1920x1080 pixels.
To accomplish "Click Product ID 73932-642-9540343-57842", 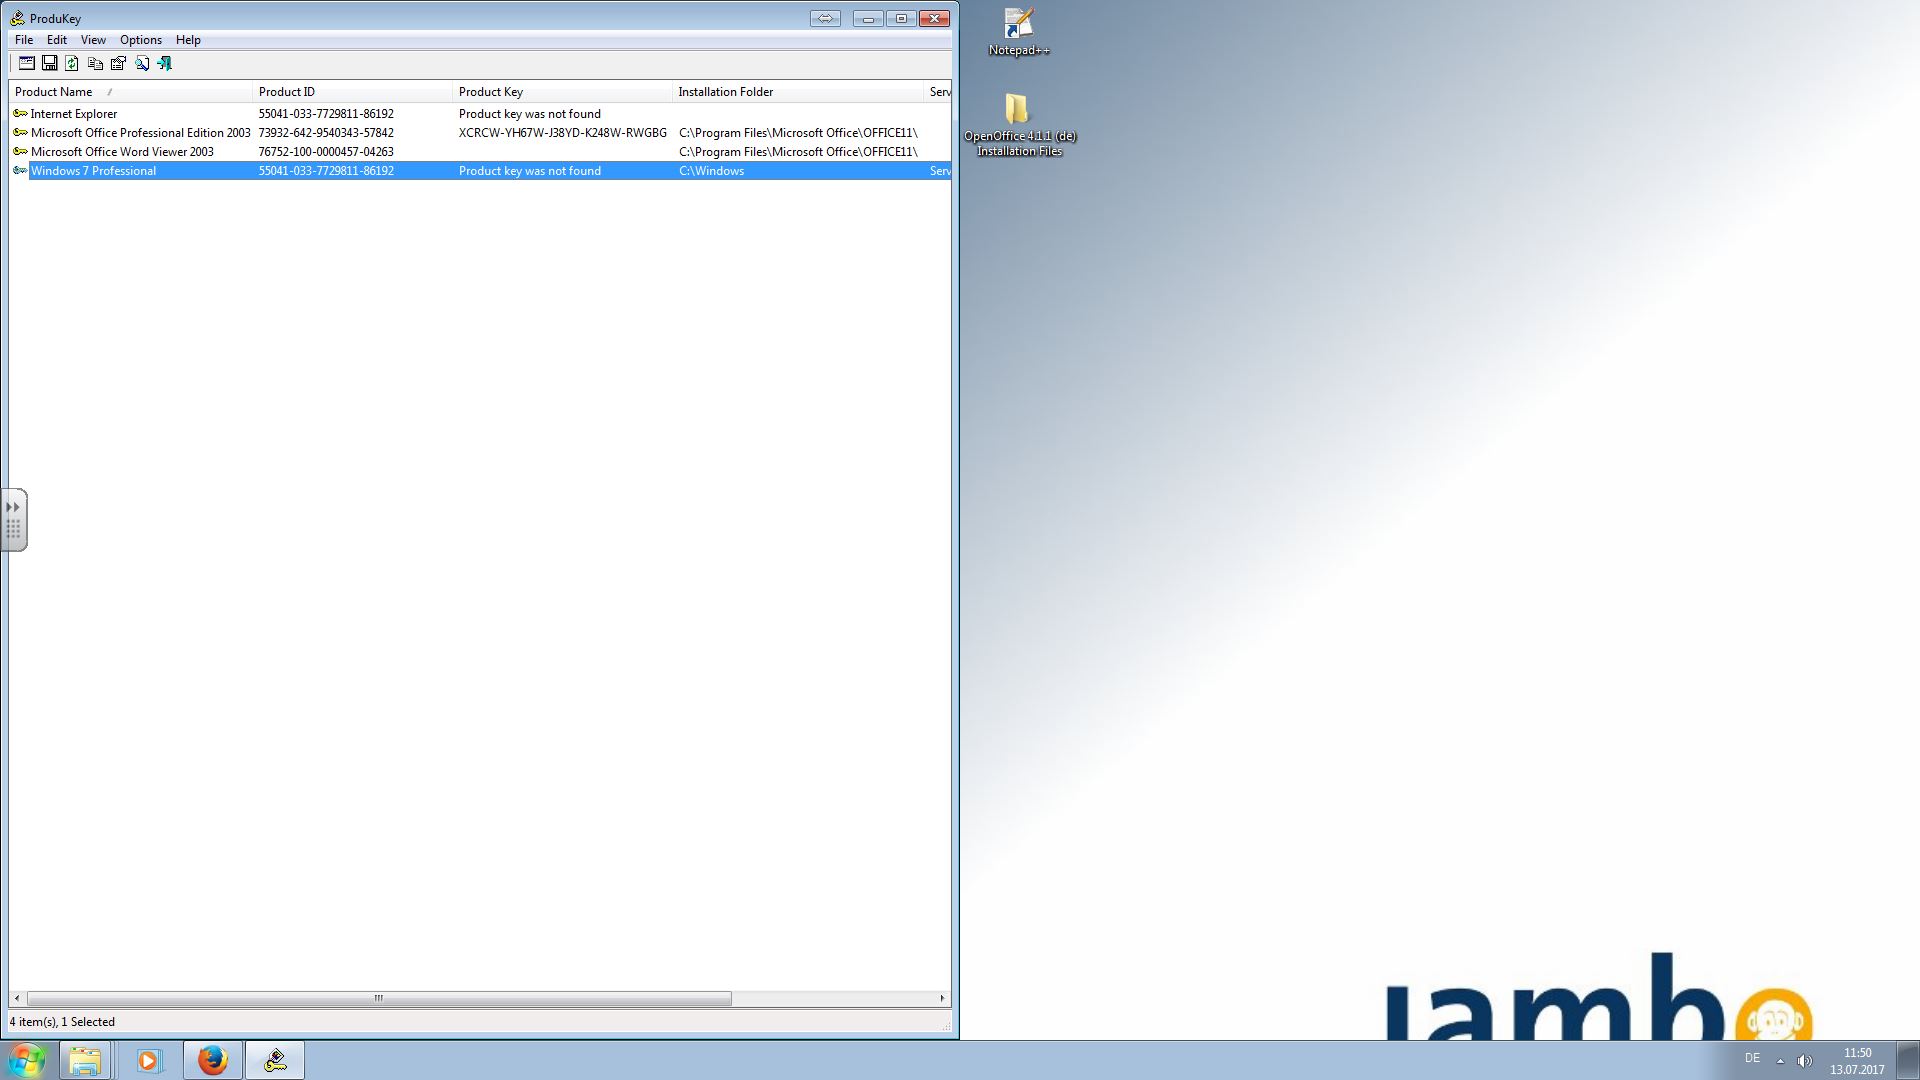I will 326,133.
